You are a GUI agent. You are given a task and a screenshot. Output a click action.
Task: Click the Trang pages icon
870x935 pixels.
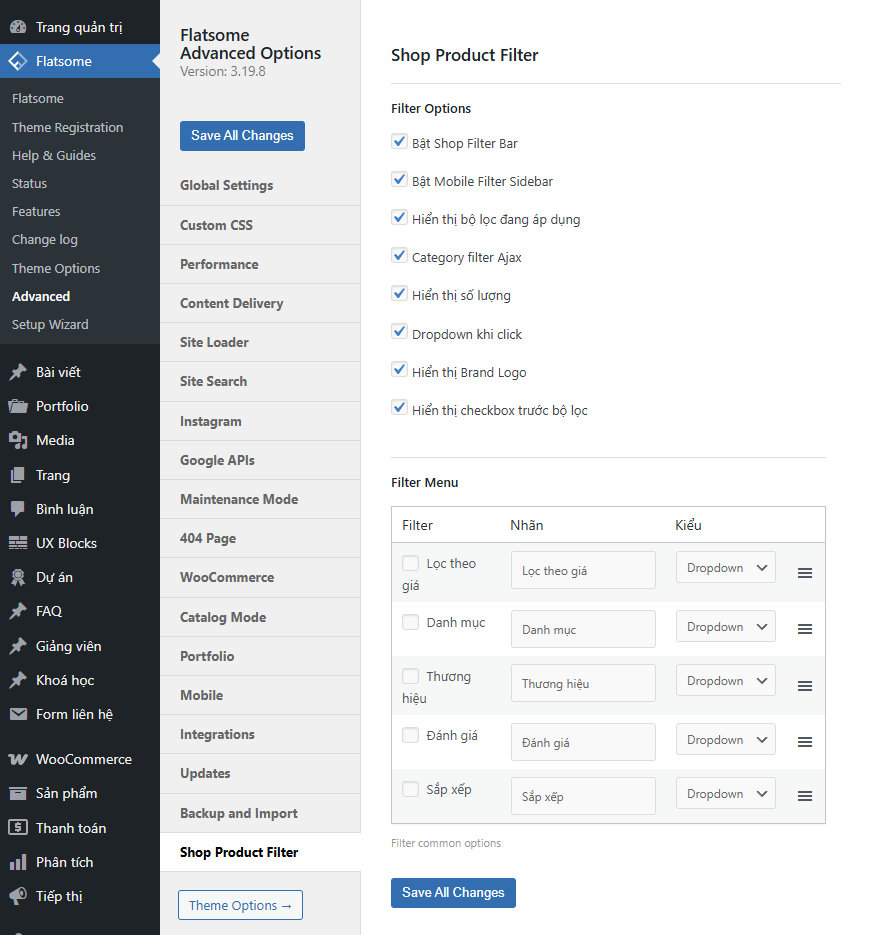point(18,475)
